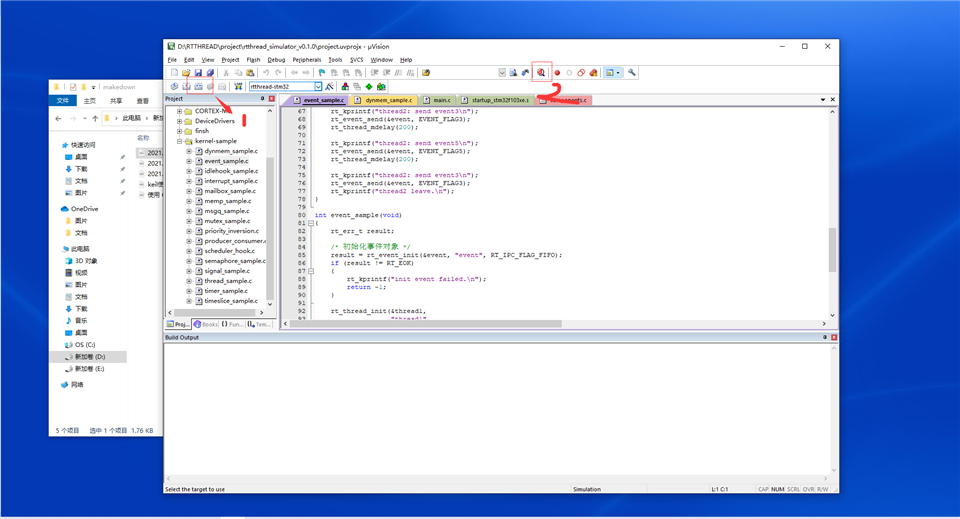Screen dimensions: 960x519
Task: Select thread_sample.c in the Project tree
Action: (x=228, y=281)
